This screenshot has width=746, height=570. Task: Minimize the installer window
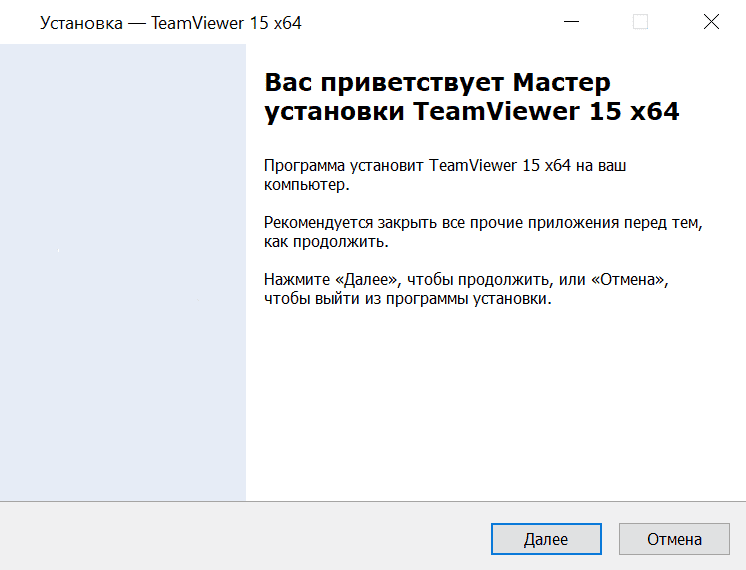tap(571, 22)
